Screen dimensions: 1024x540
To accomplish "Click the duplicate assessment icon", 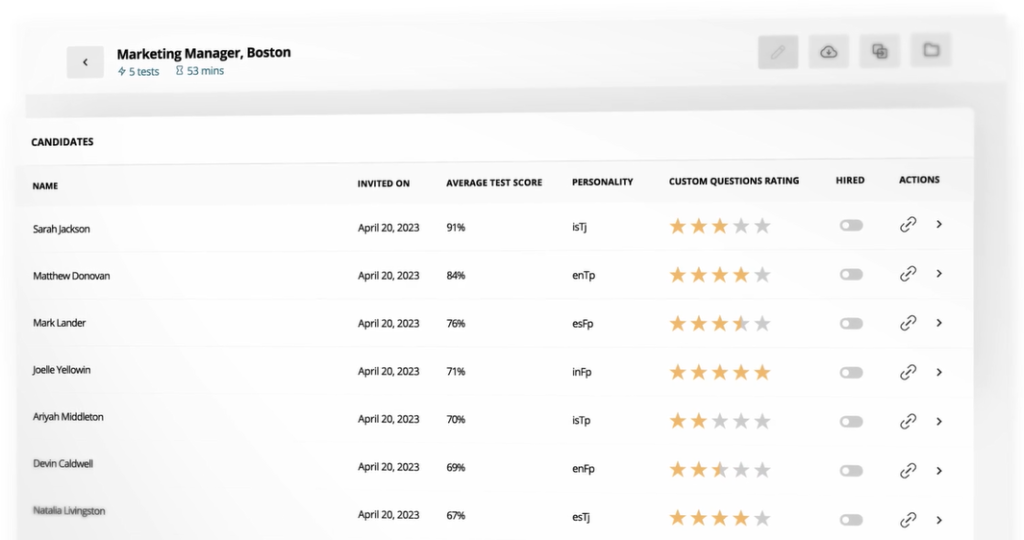I will (x=880, y=51).
